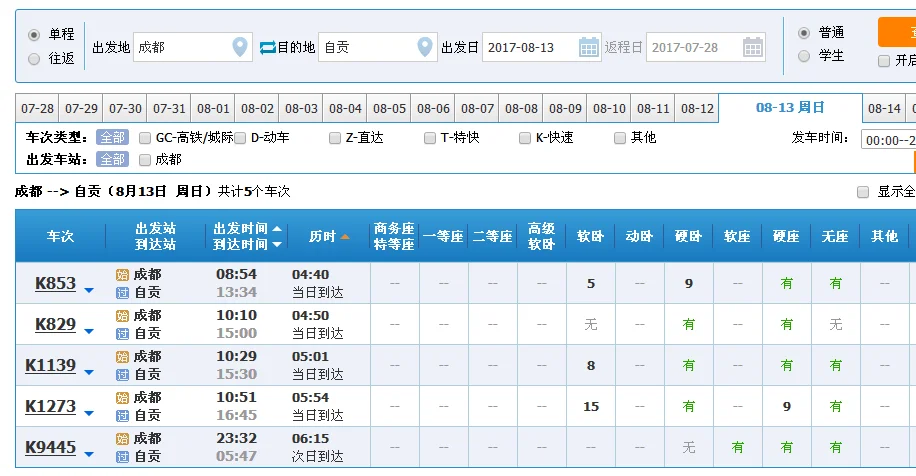Click the 全部 button for train types

pos(112,138)
